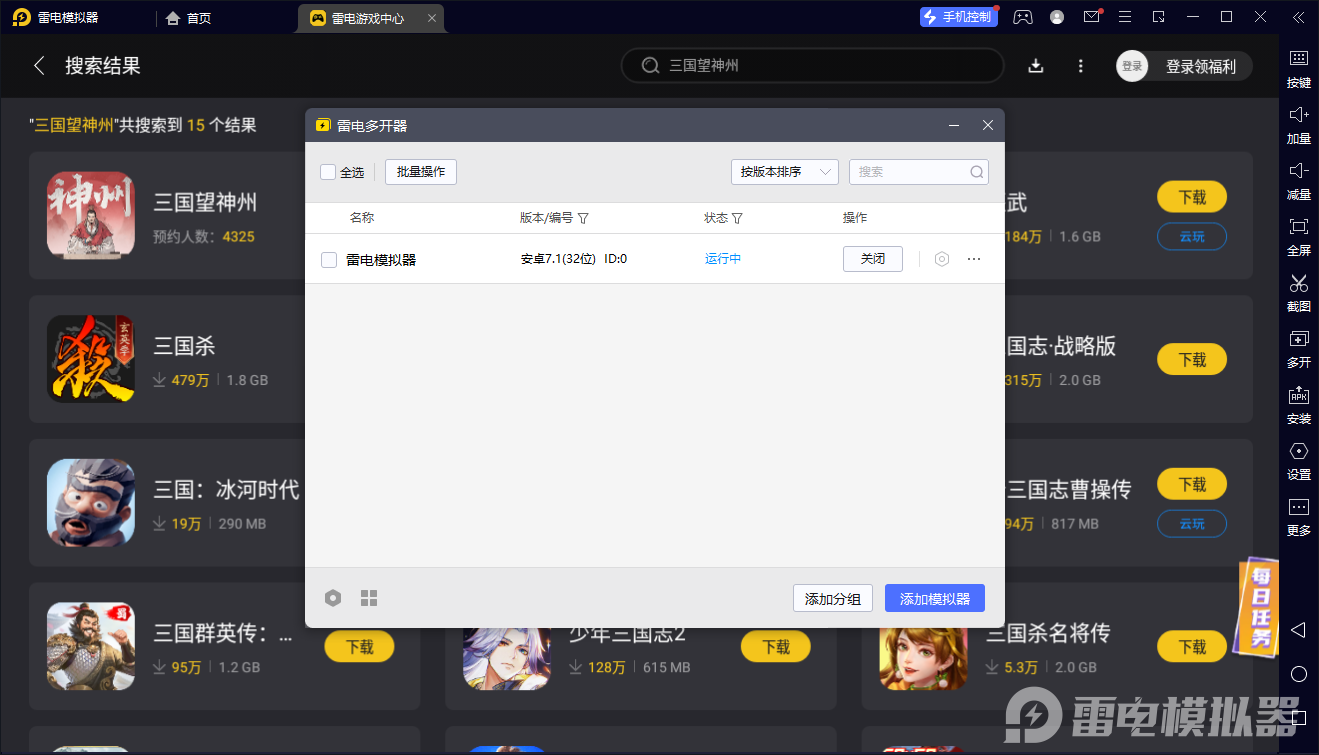Open the 按版本排序 sort dropdown

point(784,171)
